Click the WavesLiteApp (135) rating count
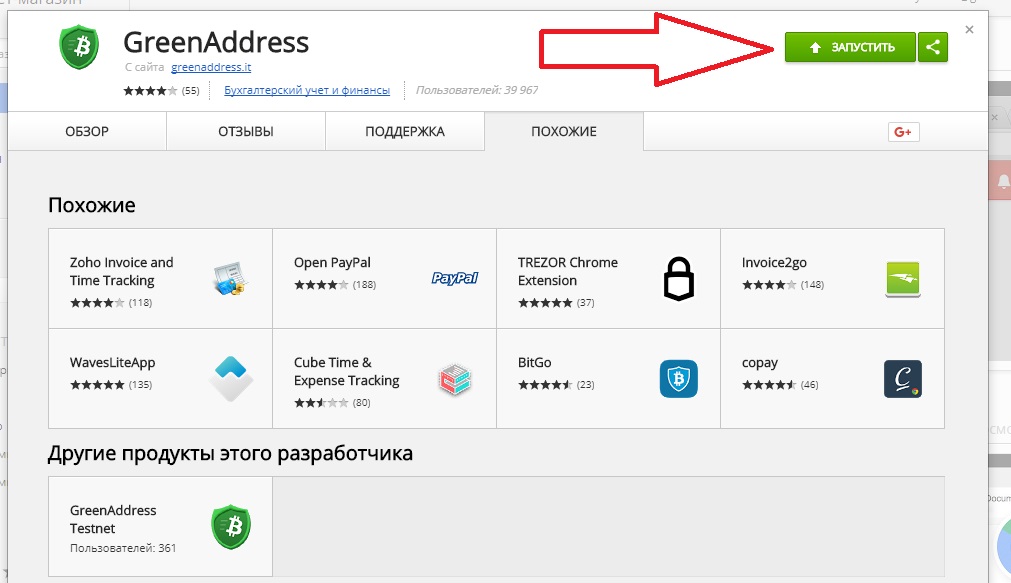This screenshot has height=583, width=1011. [x=141, y=384]
